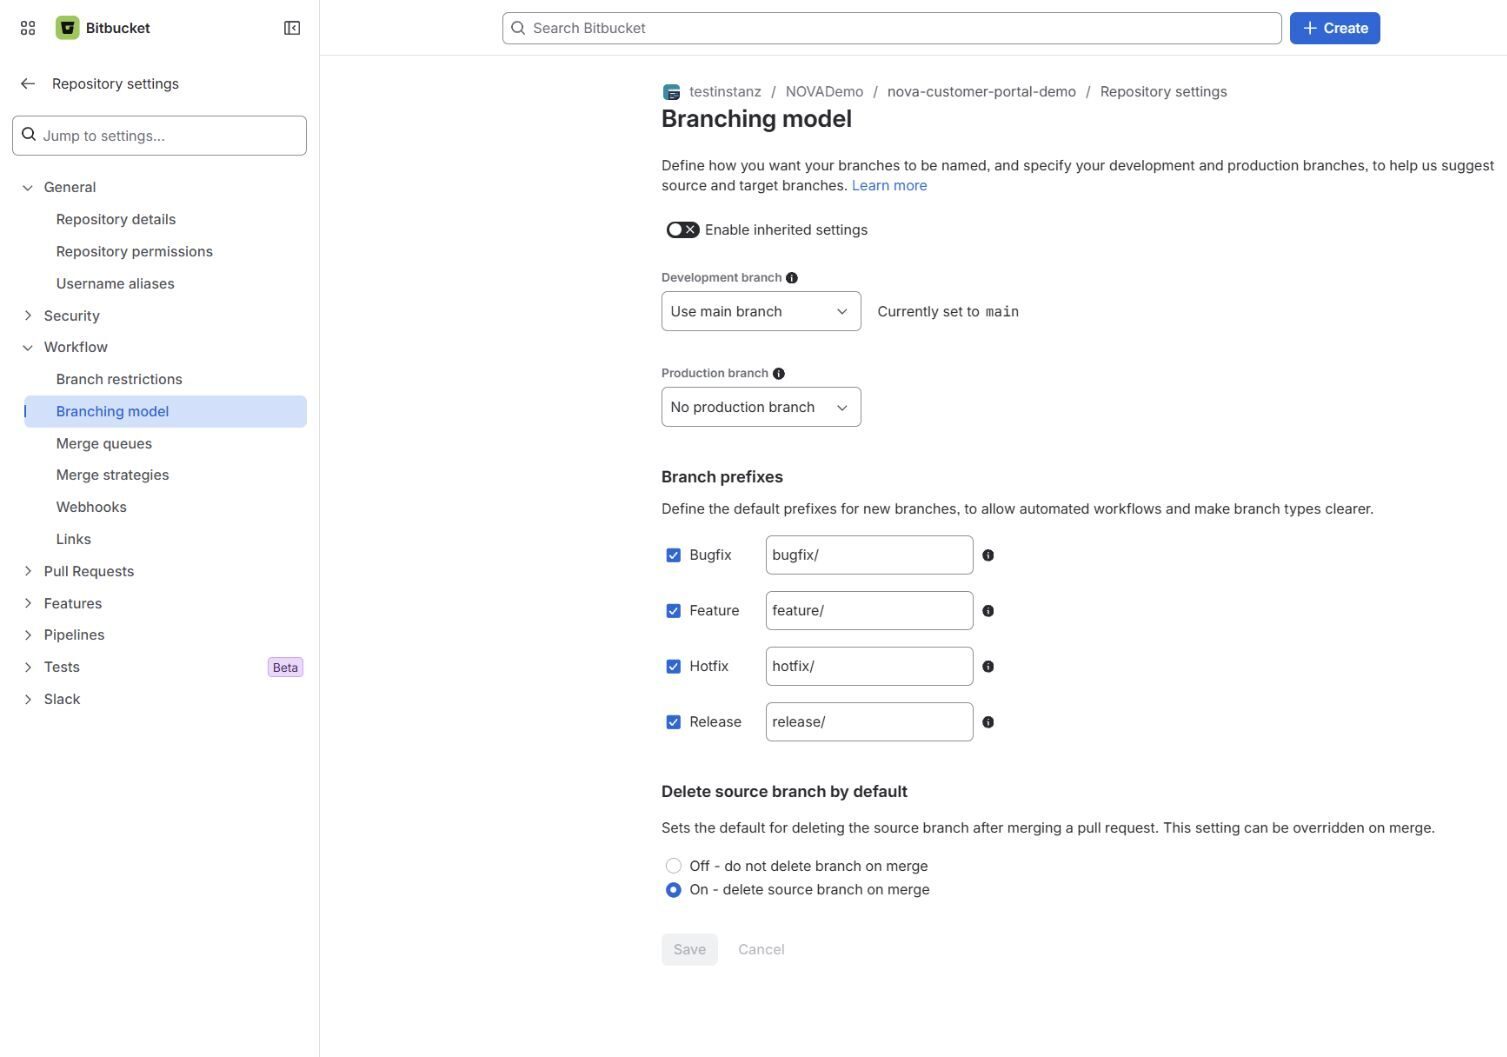This screenshot has height=1057, width=1507.
Task: Select On - delete source branch on merge
Action: [673, 890]
